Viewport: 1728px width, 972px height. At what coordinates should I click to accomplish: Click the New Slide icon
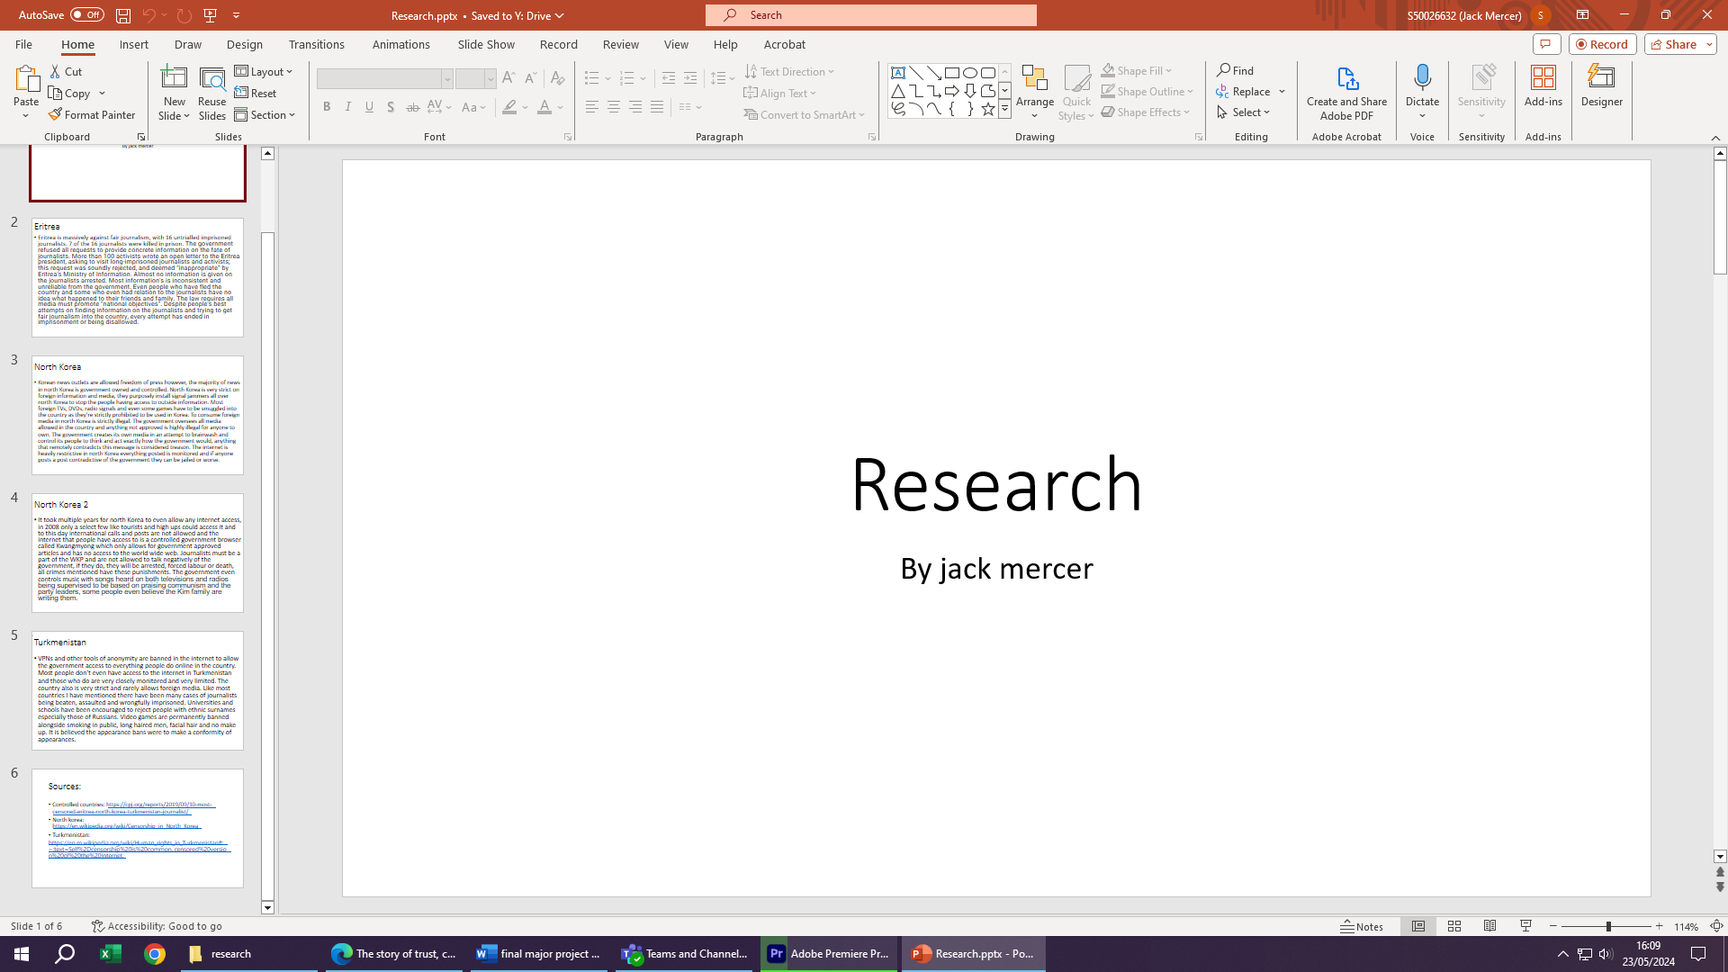174,78
